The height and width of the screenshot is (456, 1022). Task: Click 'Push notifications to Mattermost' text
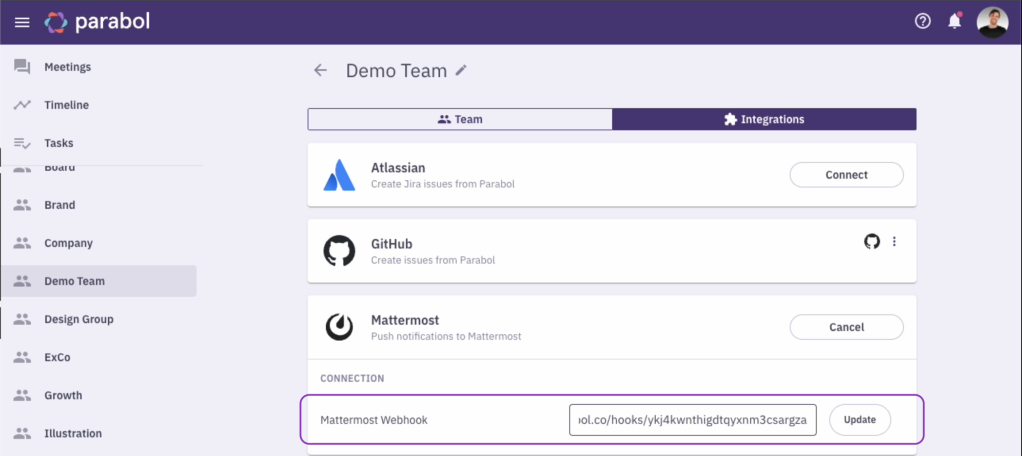(446, 337)
